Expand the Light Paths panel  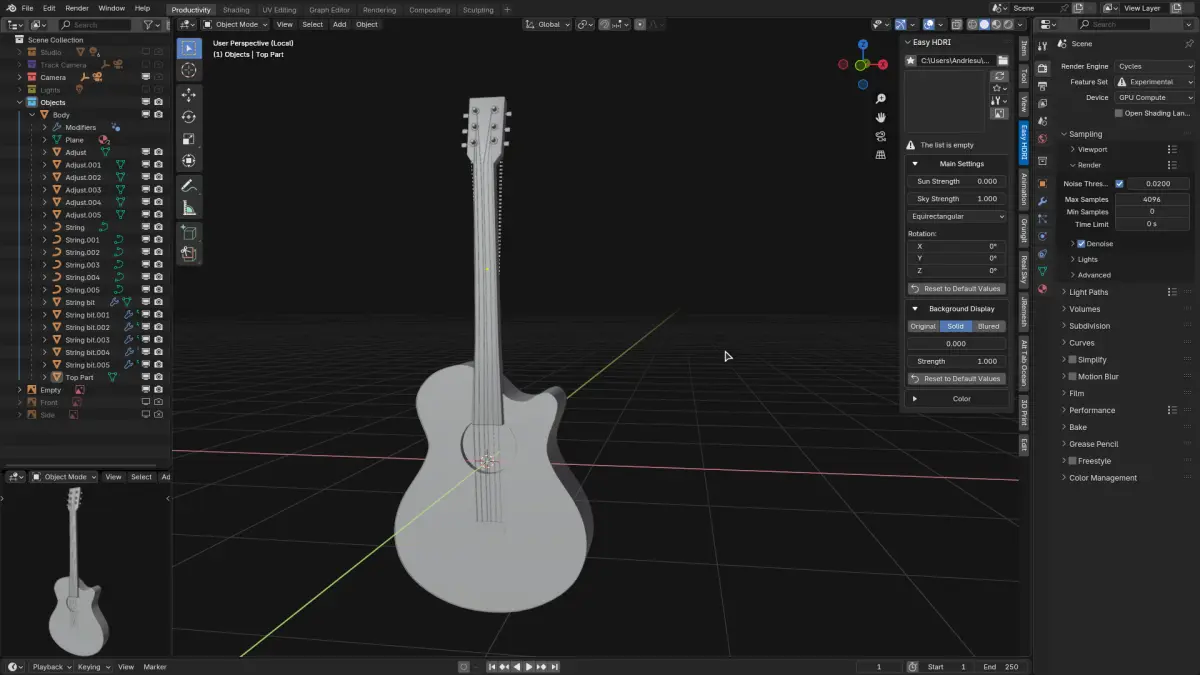pos(1088,293)
